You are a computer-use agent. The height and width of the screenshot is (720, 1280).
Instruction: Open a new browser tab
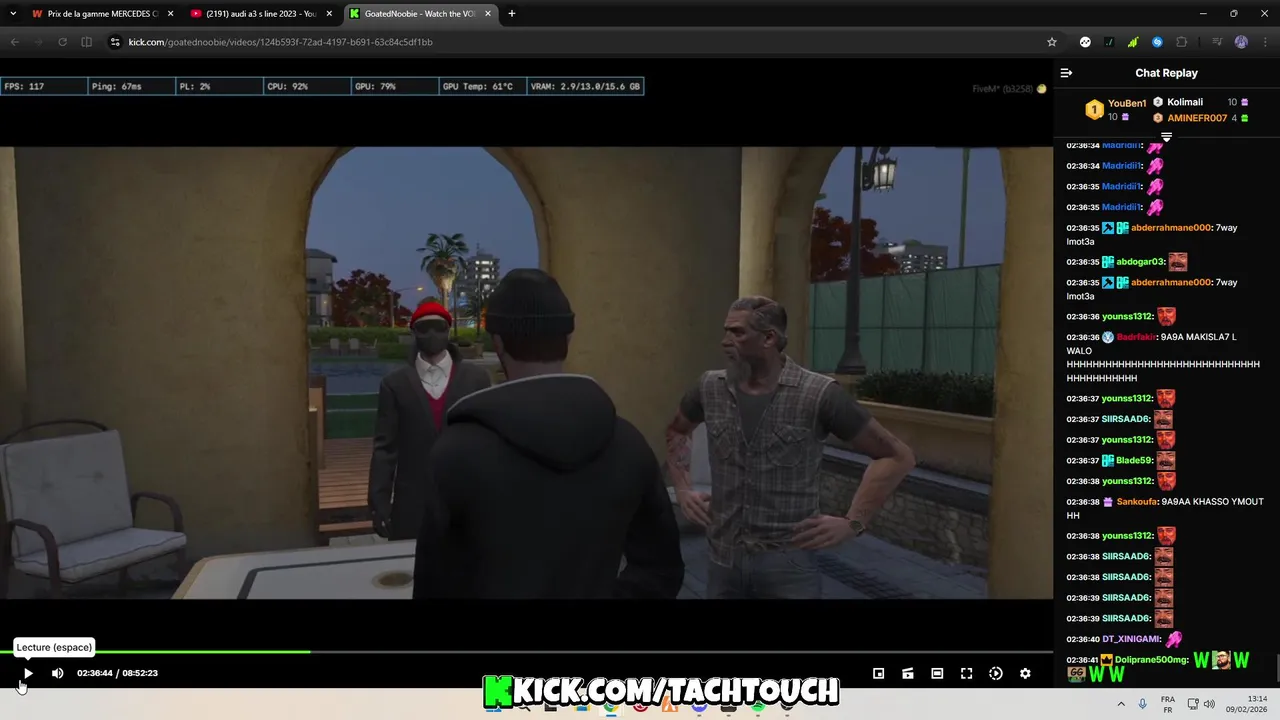[x=512, y=14]
